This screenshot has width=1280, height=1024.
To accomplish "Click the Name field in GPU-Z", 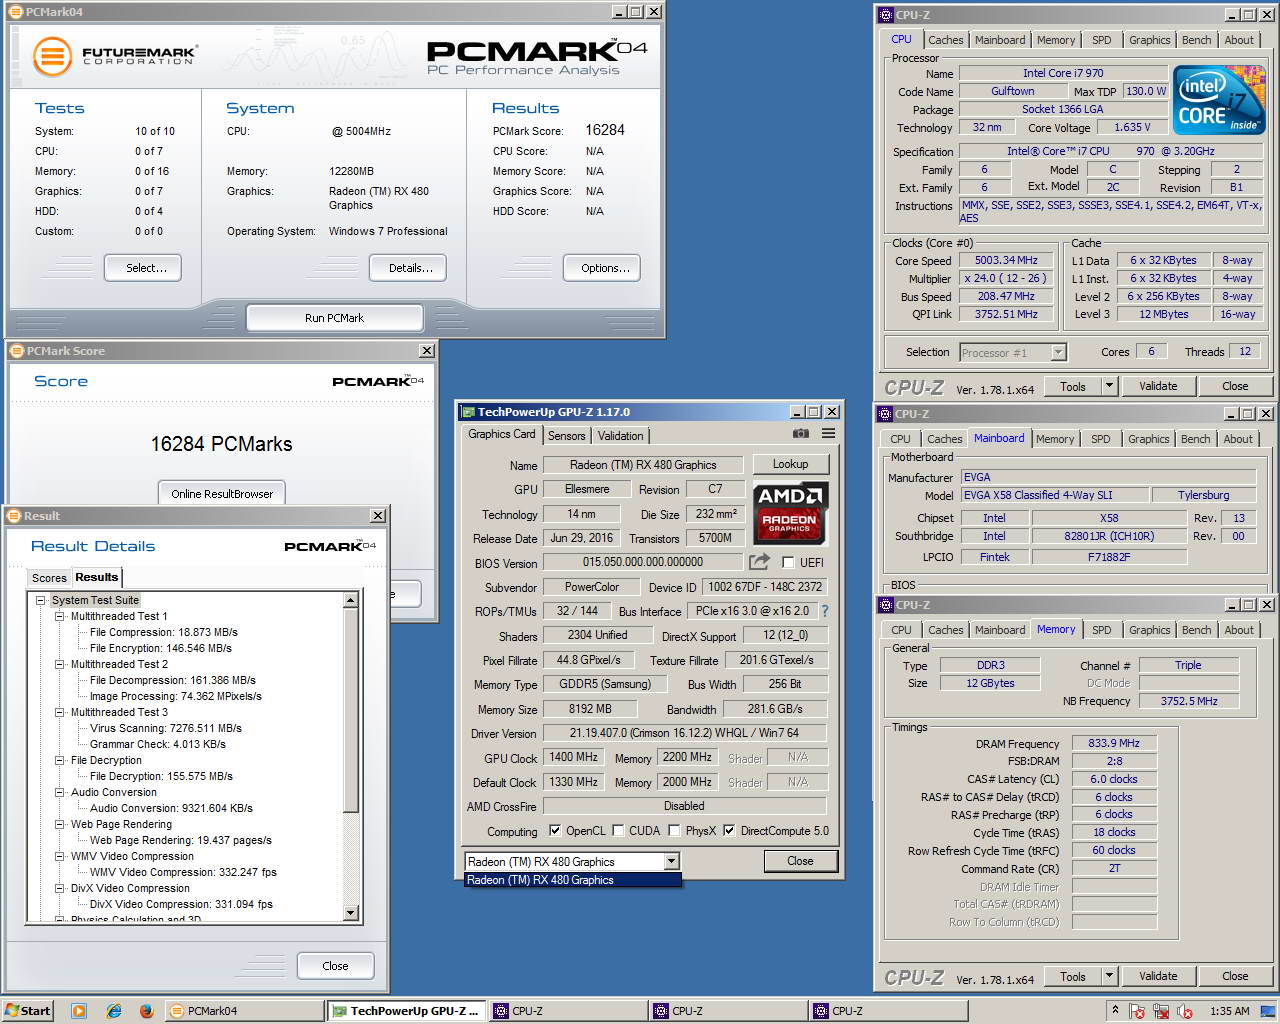I will pos(643,465).
